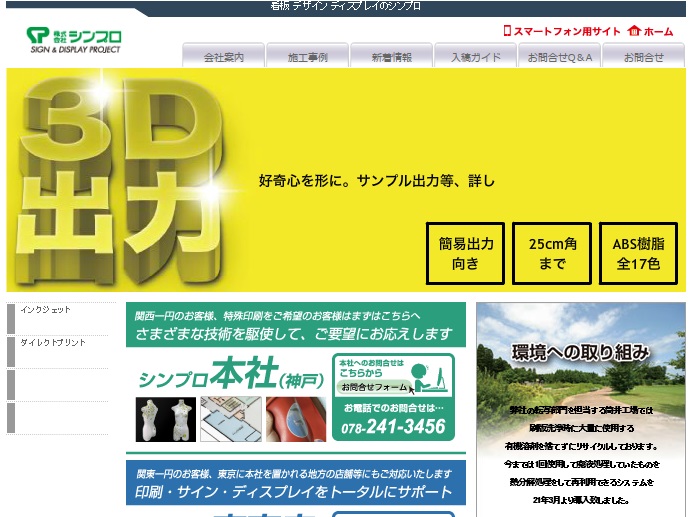Click the 好奇心を形に banner text
The image size is (691, 517).
[377, 181]
